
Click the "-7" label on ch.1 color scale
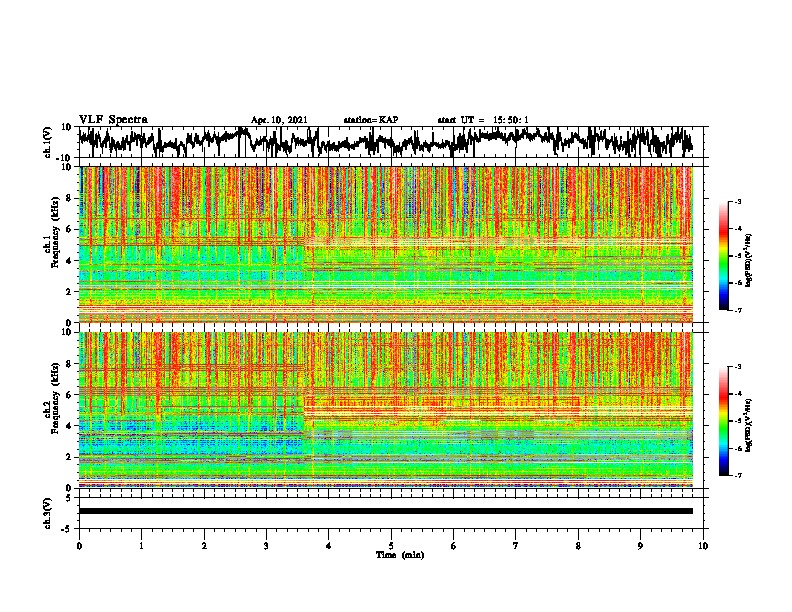coord(737,310)
